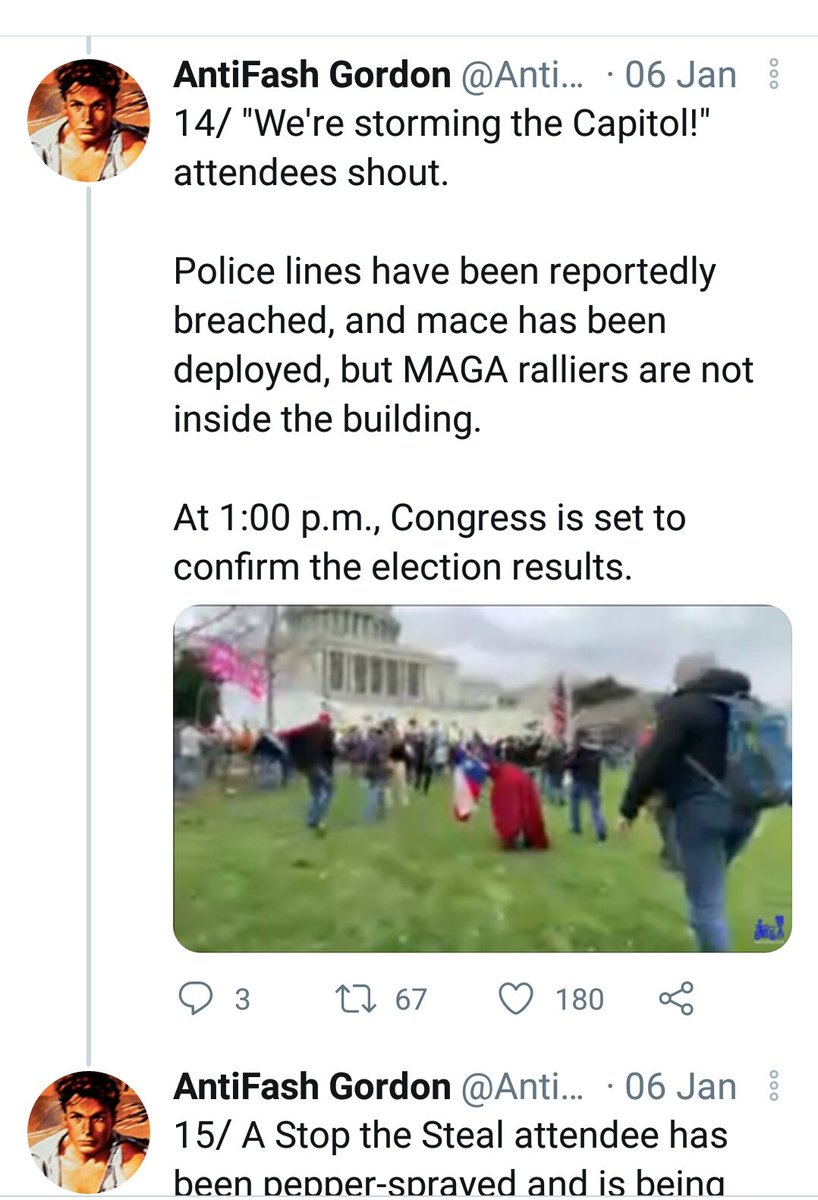
Task: Click the like count 180
Action: (x=580, y=999)
